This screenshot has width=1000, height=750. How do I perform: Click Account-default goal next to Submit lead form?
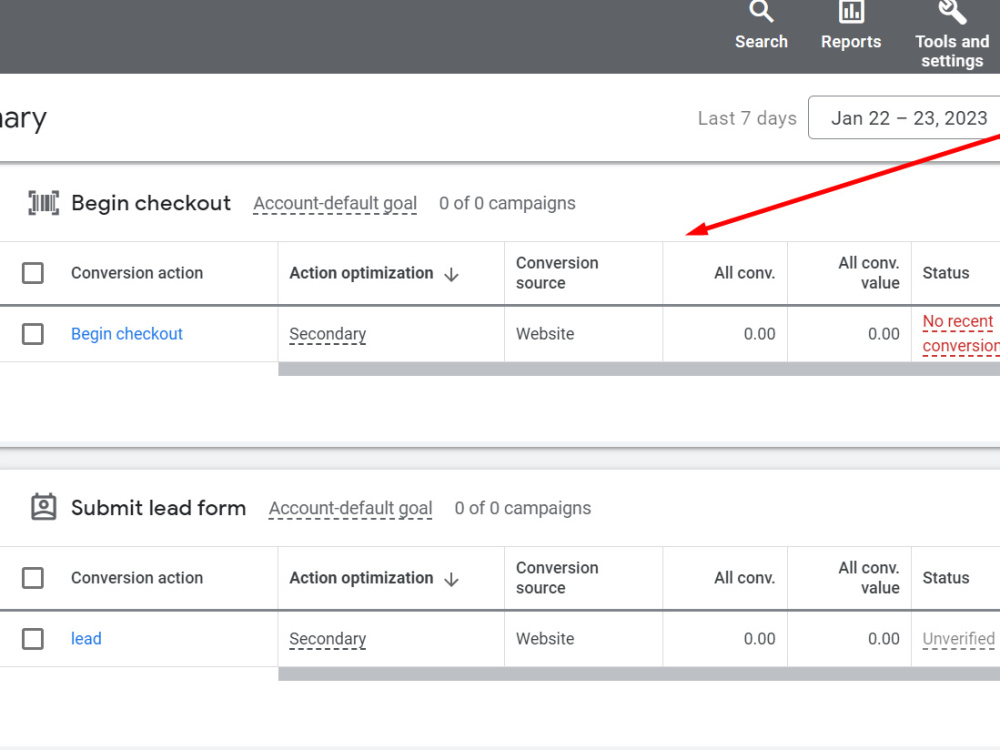(350, 508)
